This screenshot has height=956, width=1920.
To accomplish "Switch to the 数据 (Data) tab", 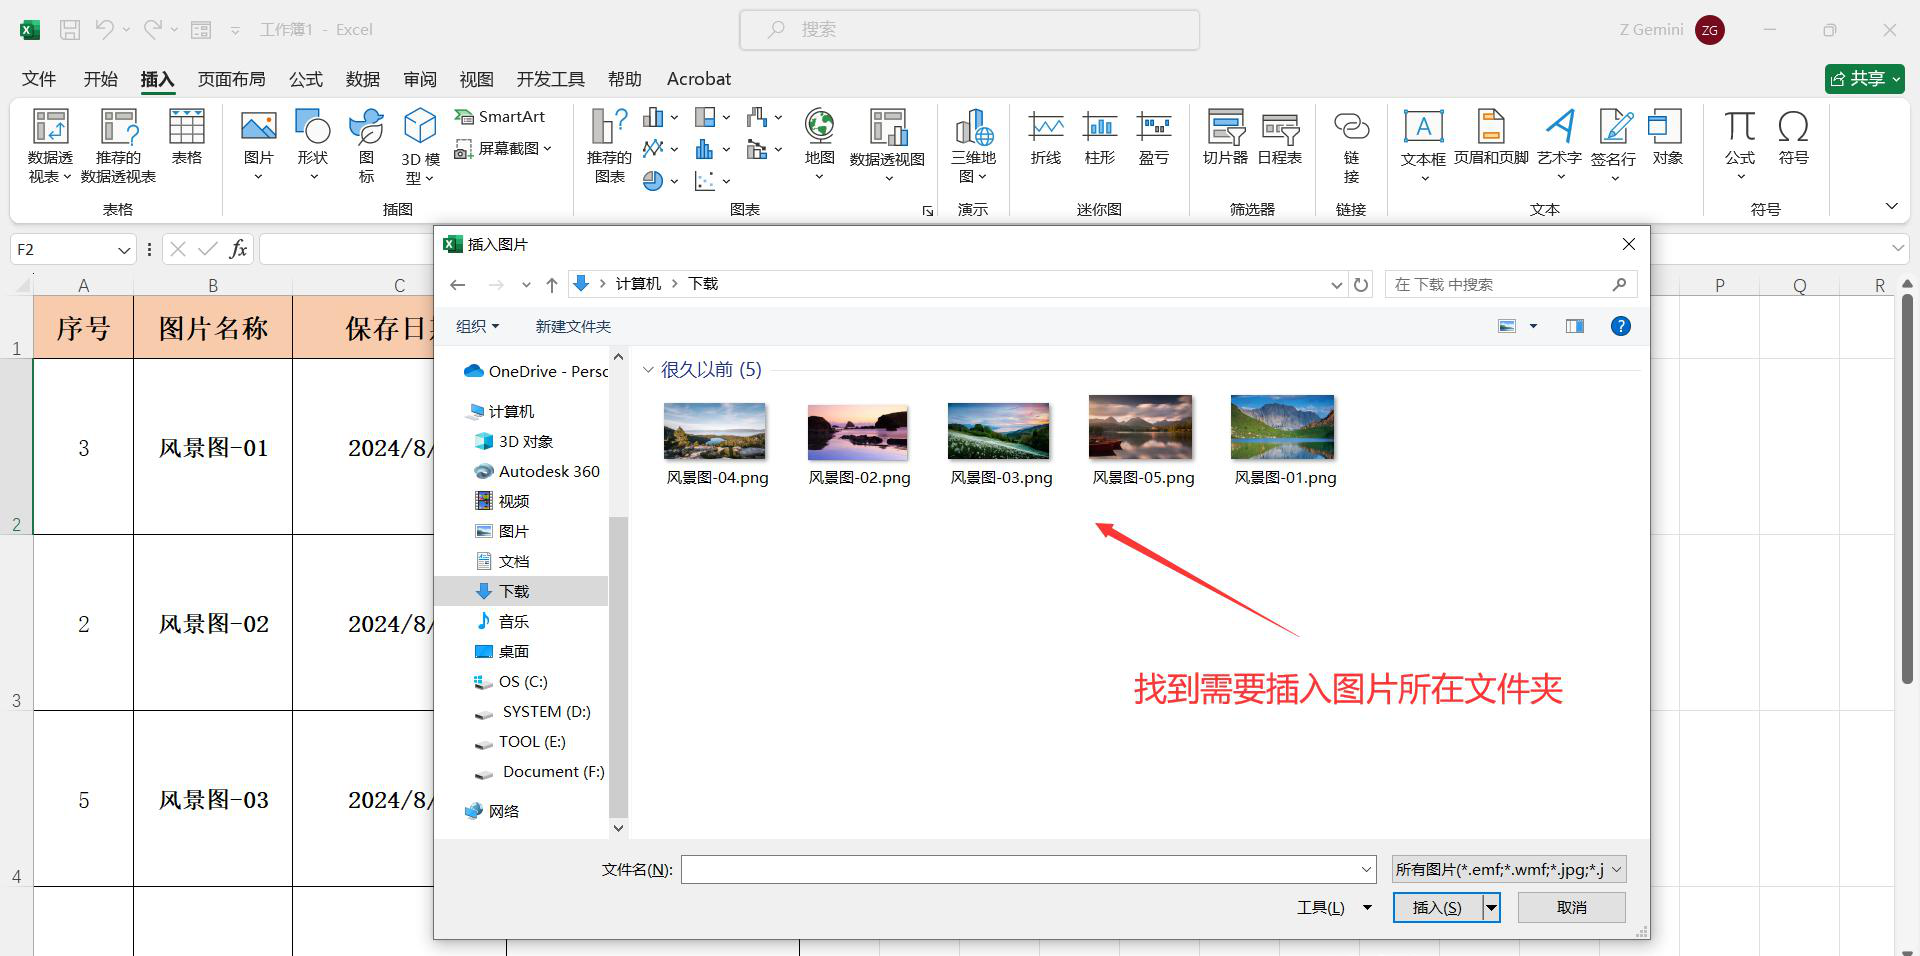I will (363, 79).
